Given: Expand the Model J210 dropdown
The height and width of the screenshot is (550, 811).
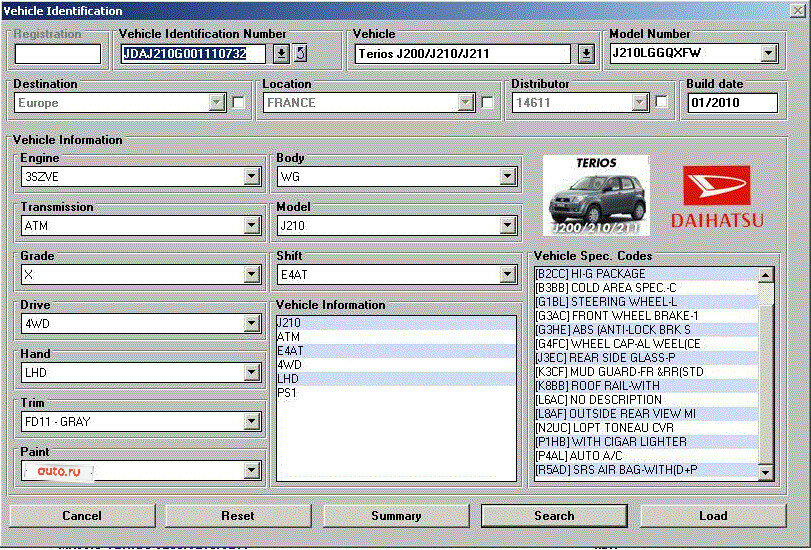Looking at the screenshot, I should (507, 226).
